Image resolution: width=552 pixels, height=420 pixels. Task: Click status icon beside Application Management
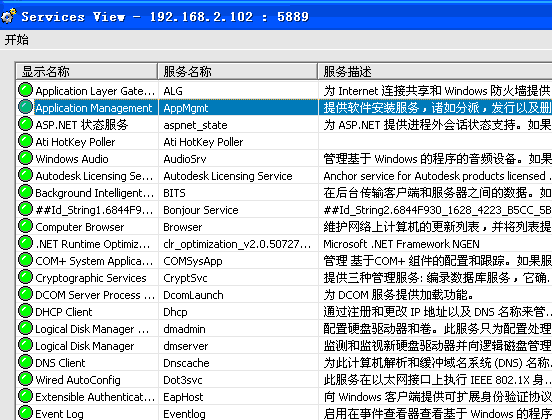(25, 107)
